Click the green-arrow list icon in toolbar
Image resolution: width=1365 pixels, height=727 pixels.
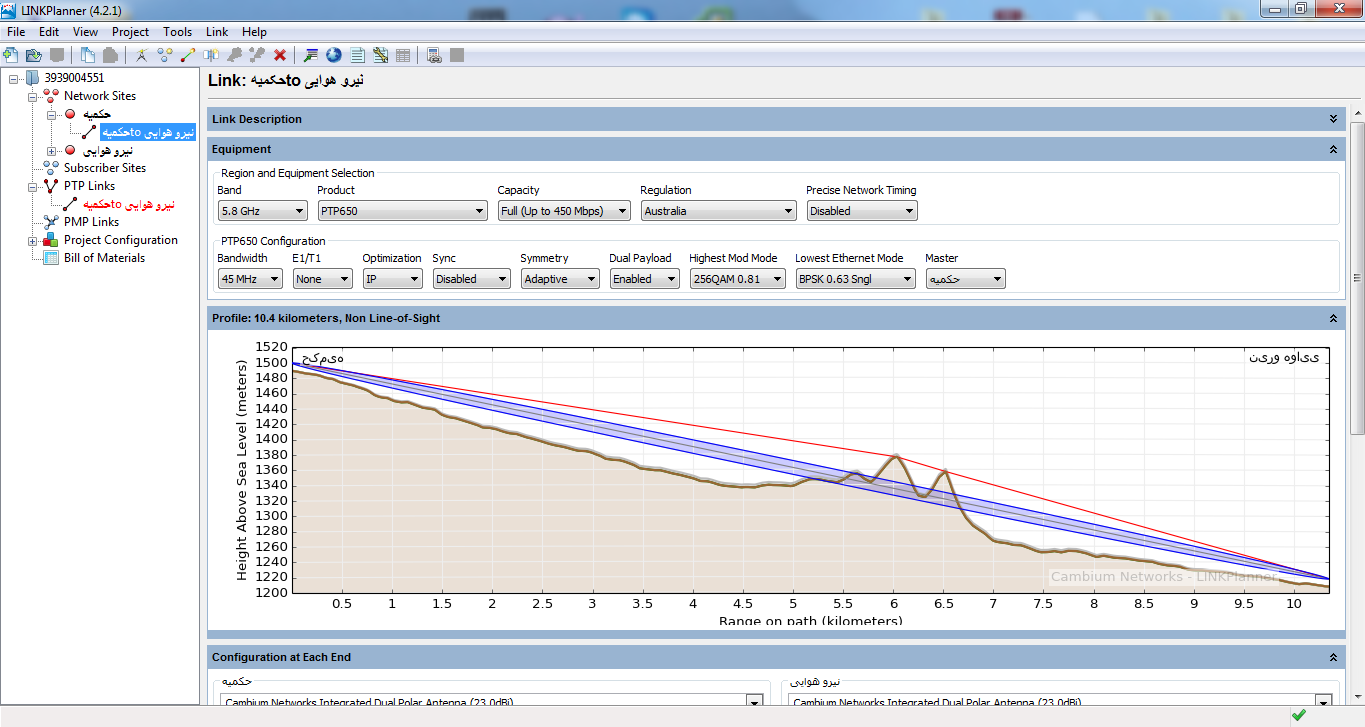[311, 55]
